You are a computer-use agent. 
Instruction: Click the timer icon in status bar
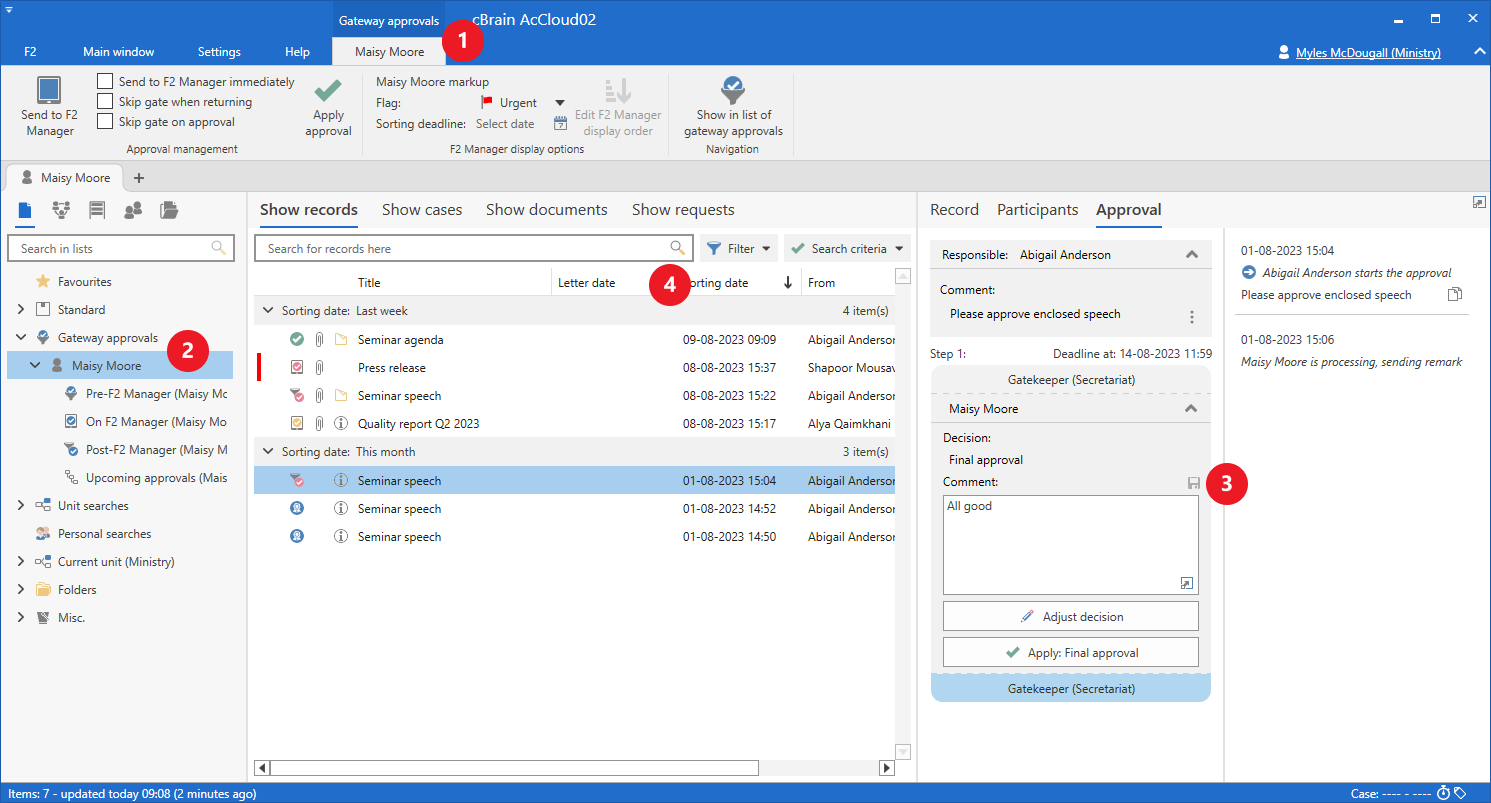point(1443,793)
